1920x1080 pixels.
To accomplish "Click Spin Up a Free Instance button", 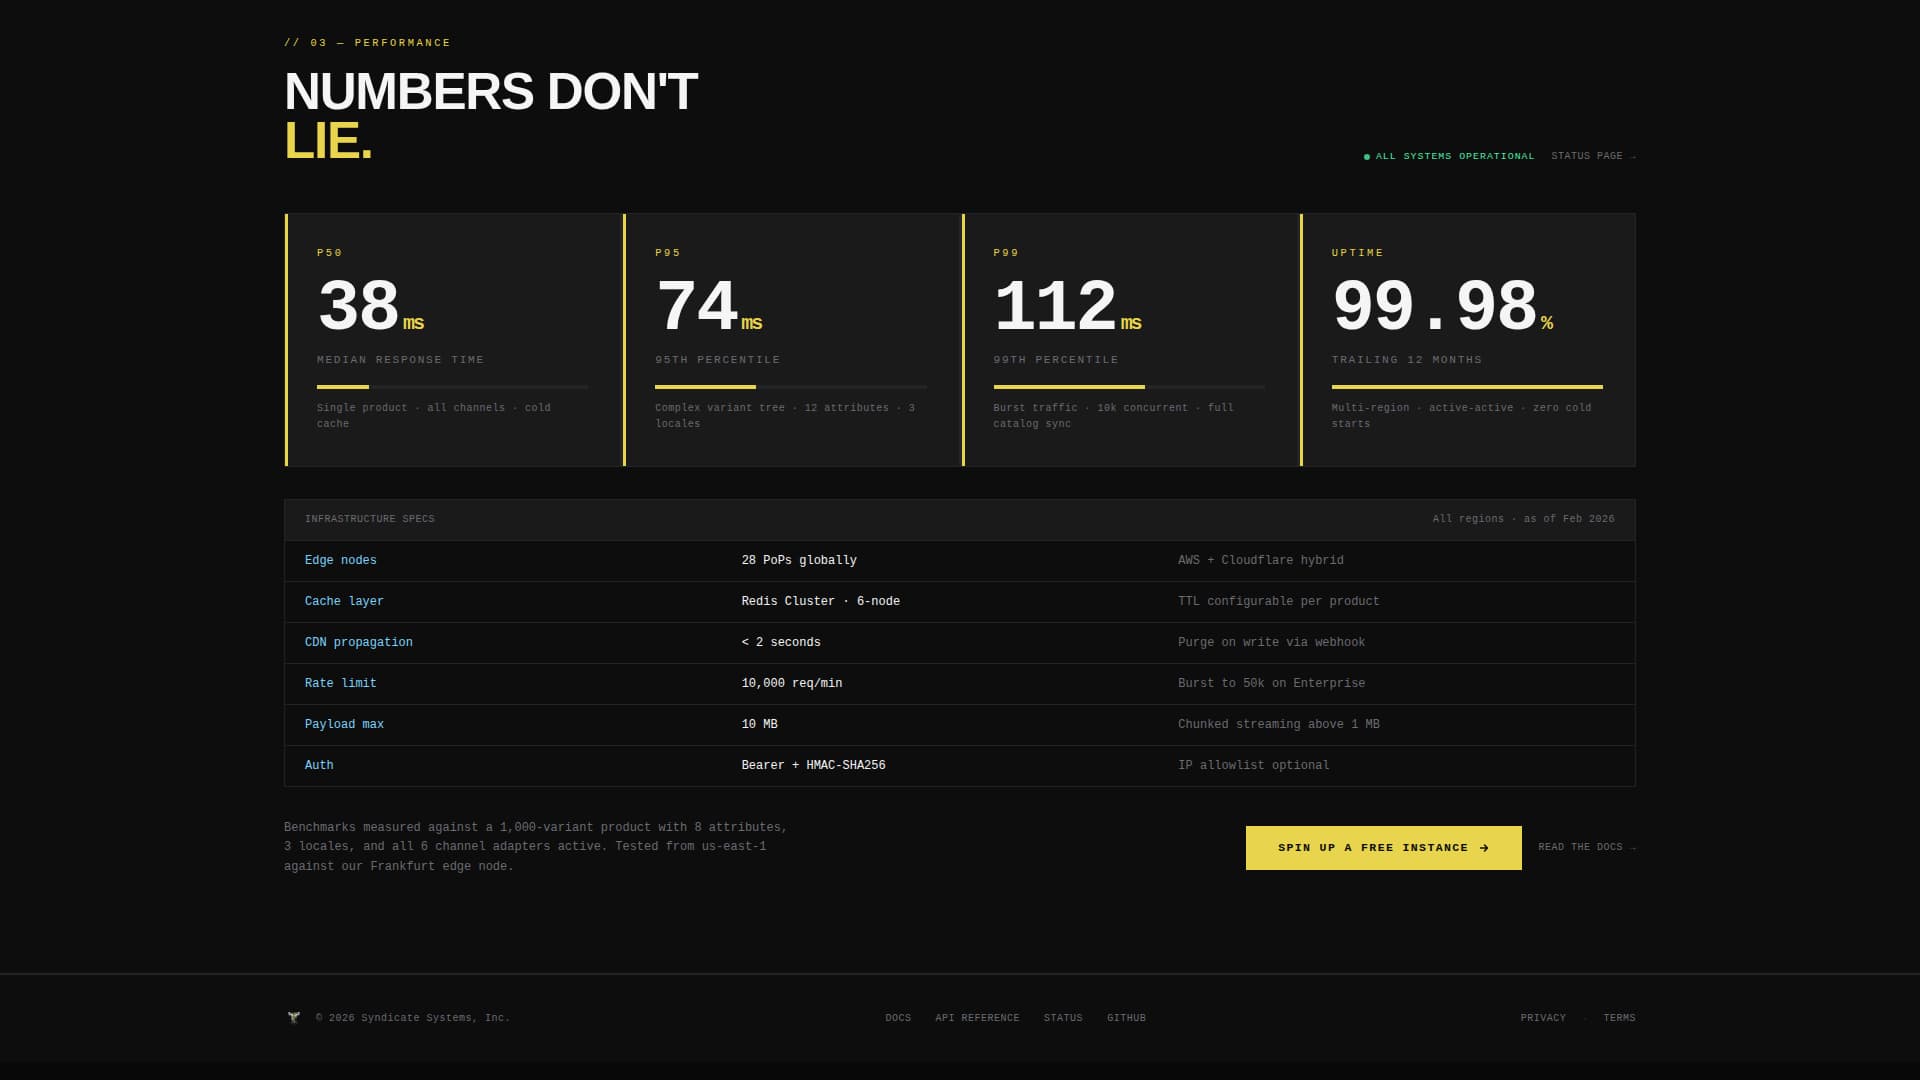I will [1383, 848].
